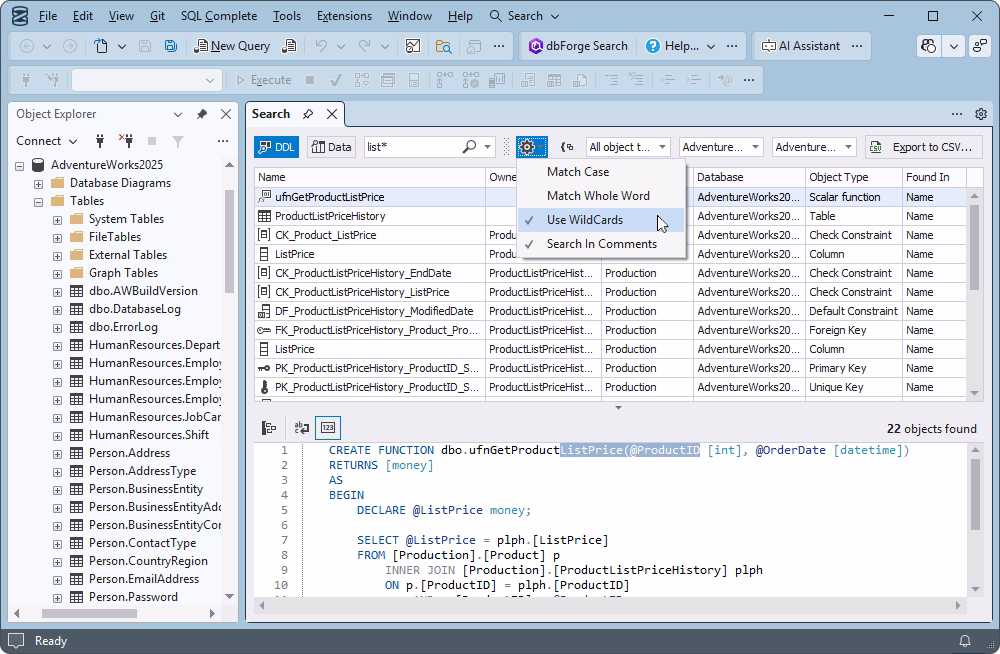Pin the Object Explorer panel

click(x=202, y=114)
